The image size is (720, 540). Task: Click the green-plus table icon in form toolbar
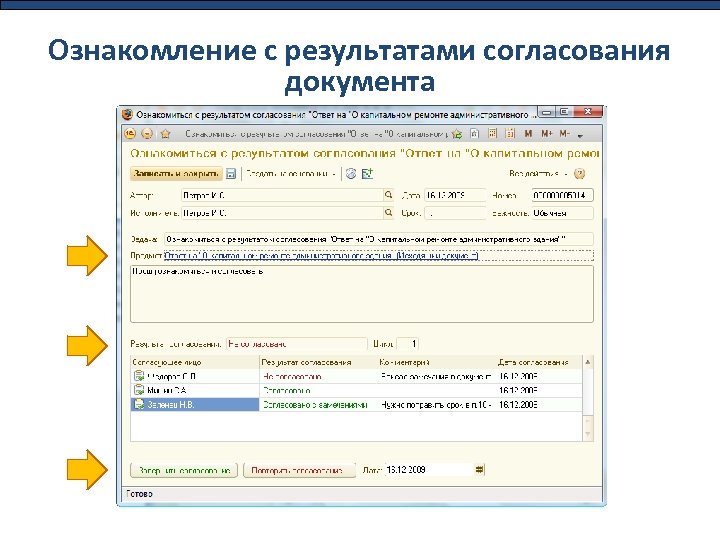[x=367, y=174]
